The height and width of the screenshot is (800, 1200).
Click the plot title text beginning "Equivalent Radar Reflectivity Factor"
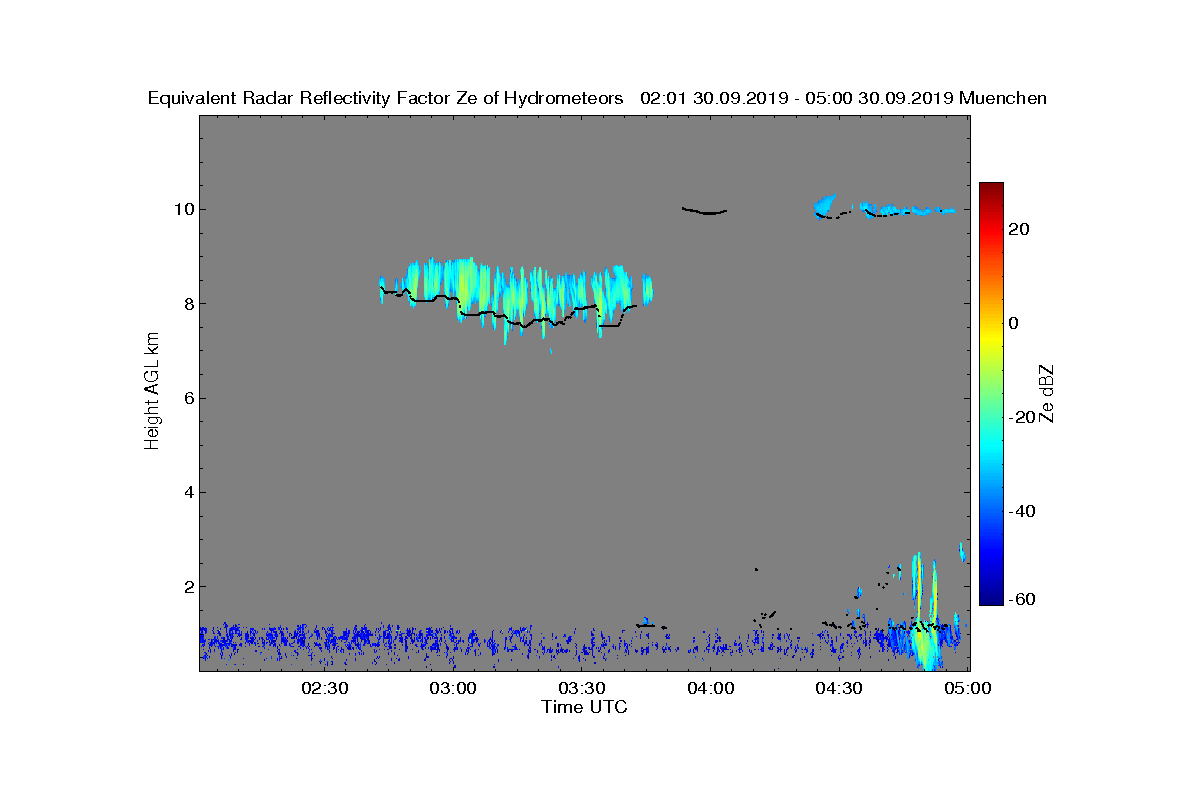click(597, 98)
